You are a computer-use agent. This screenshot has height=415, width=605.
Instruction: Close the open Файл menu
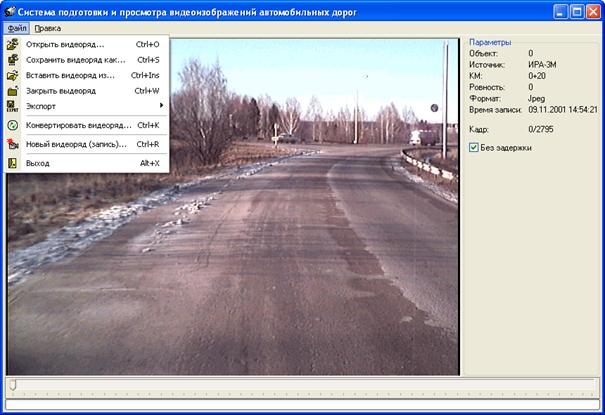coord(17,28)
